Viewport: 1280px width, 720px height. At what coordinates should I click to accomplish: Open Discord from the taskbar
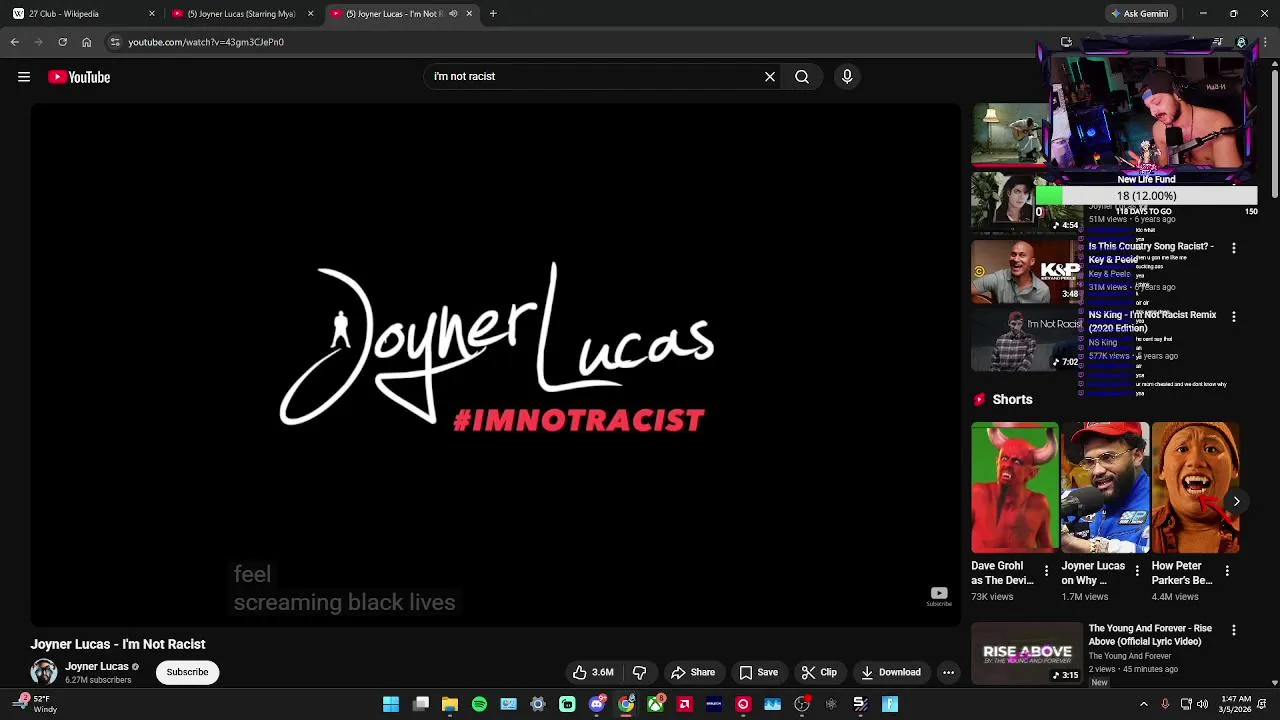596,704
